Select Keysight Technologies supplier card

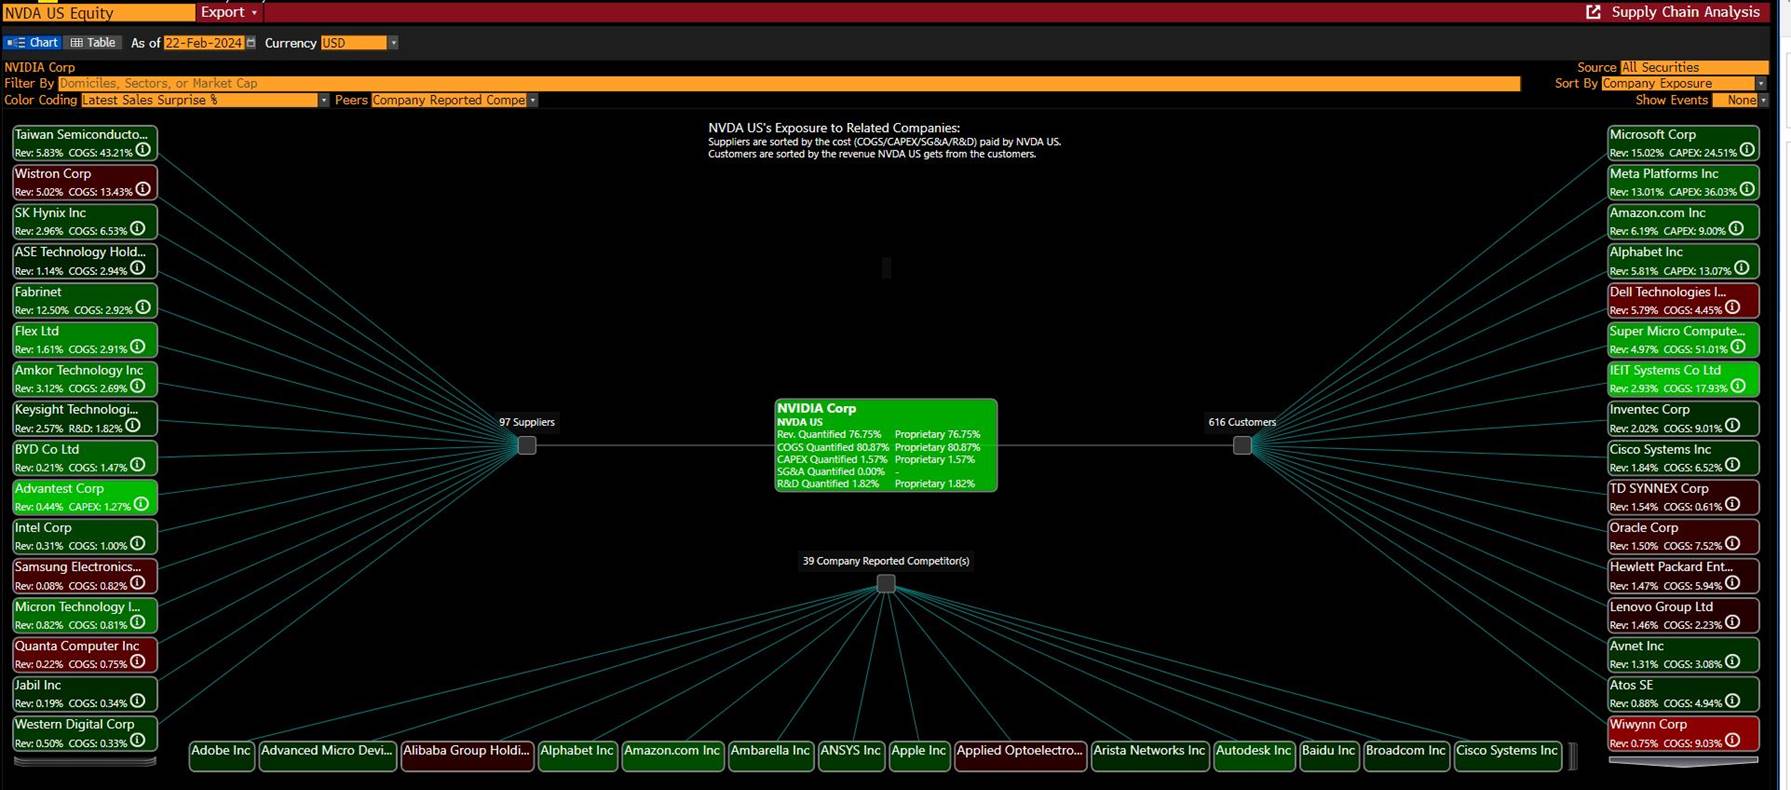84,418
